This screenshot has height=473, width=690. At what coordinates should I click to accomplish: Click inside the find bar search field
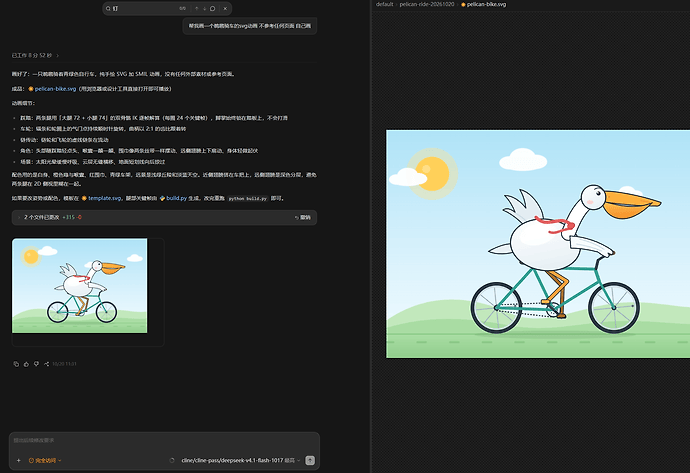(x=144, y=8)
